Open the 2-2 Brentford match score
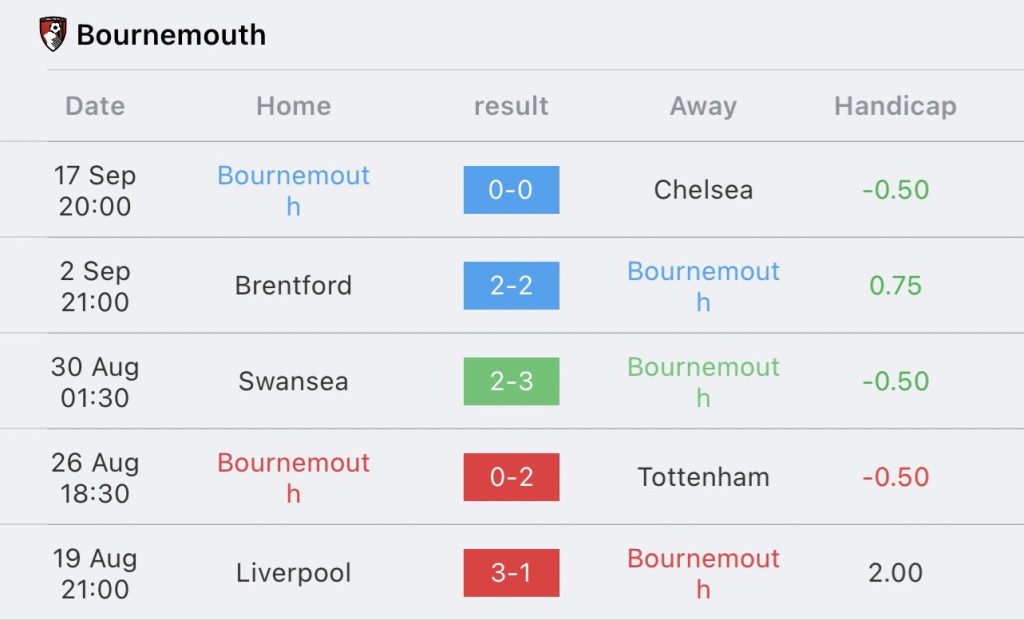Image resolution: width=1024 pixels, height=620 pixels. [511, 286]
